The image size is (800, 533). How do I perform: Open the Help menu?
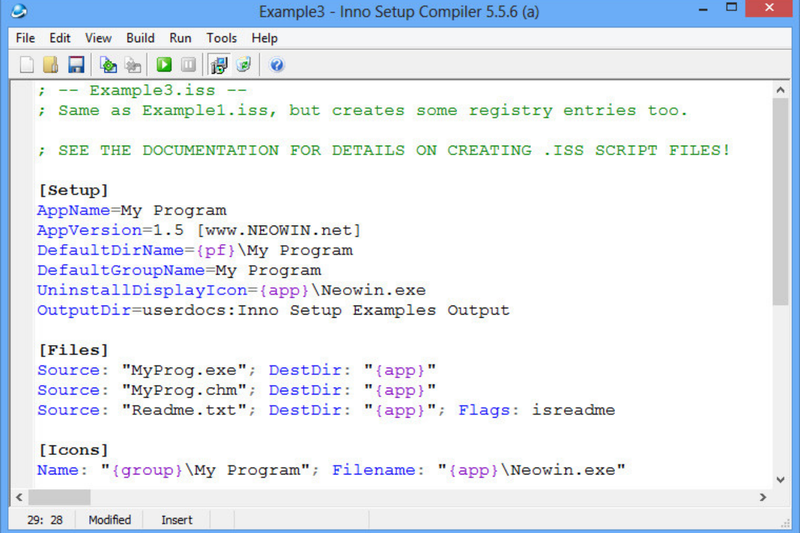pos(264,38)
